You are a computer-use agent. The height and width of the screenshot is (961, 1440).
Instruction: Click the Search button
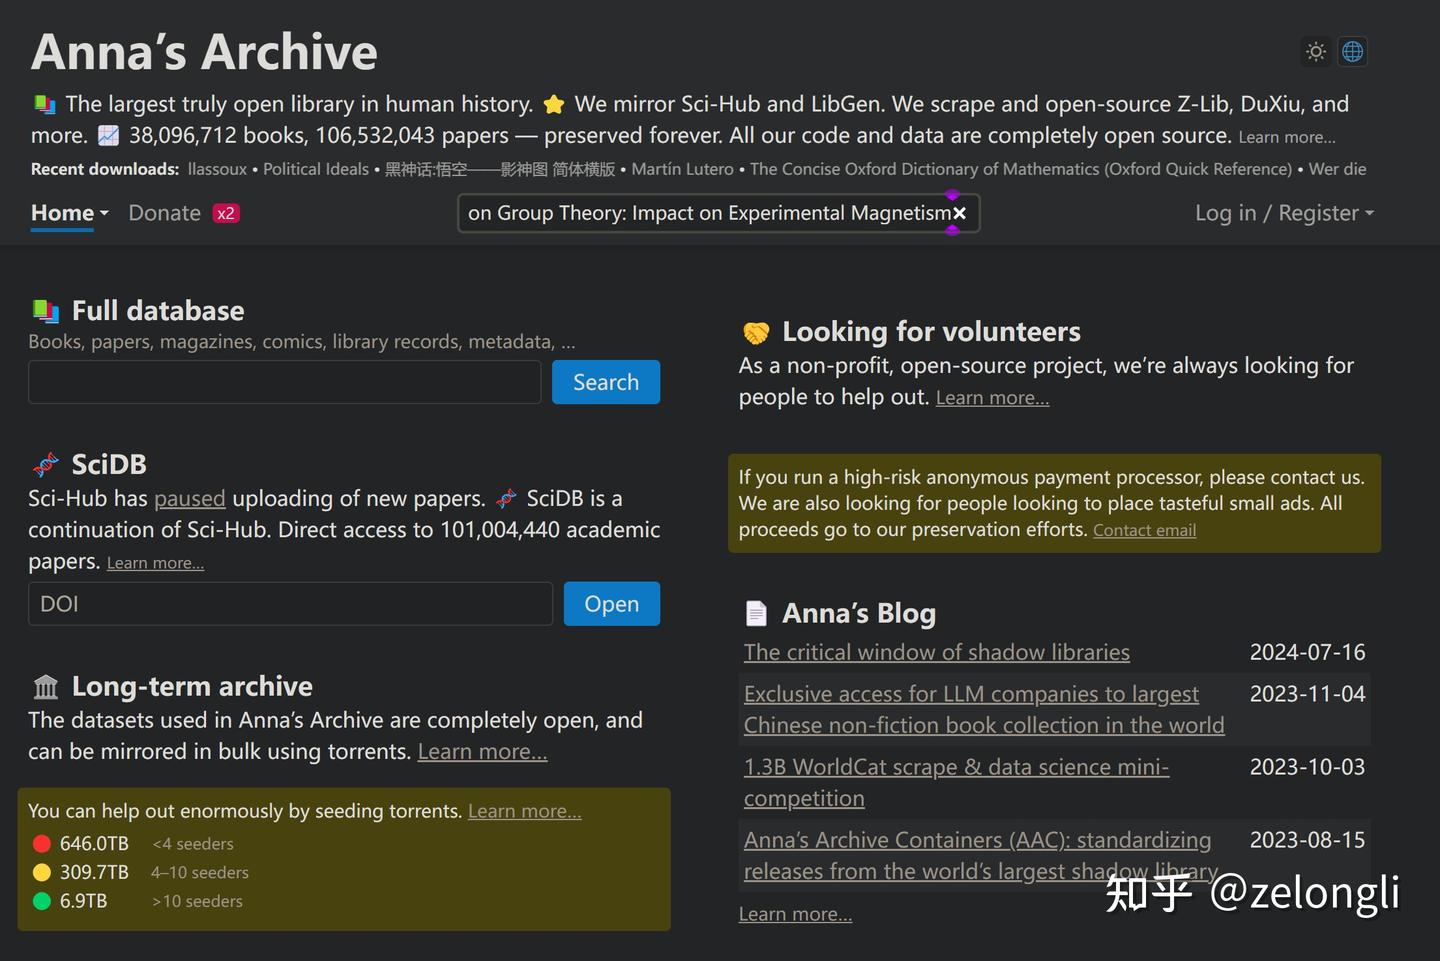coord(606,382)
